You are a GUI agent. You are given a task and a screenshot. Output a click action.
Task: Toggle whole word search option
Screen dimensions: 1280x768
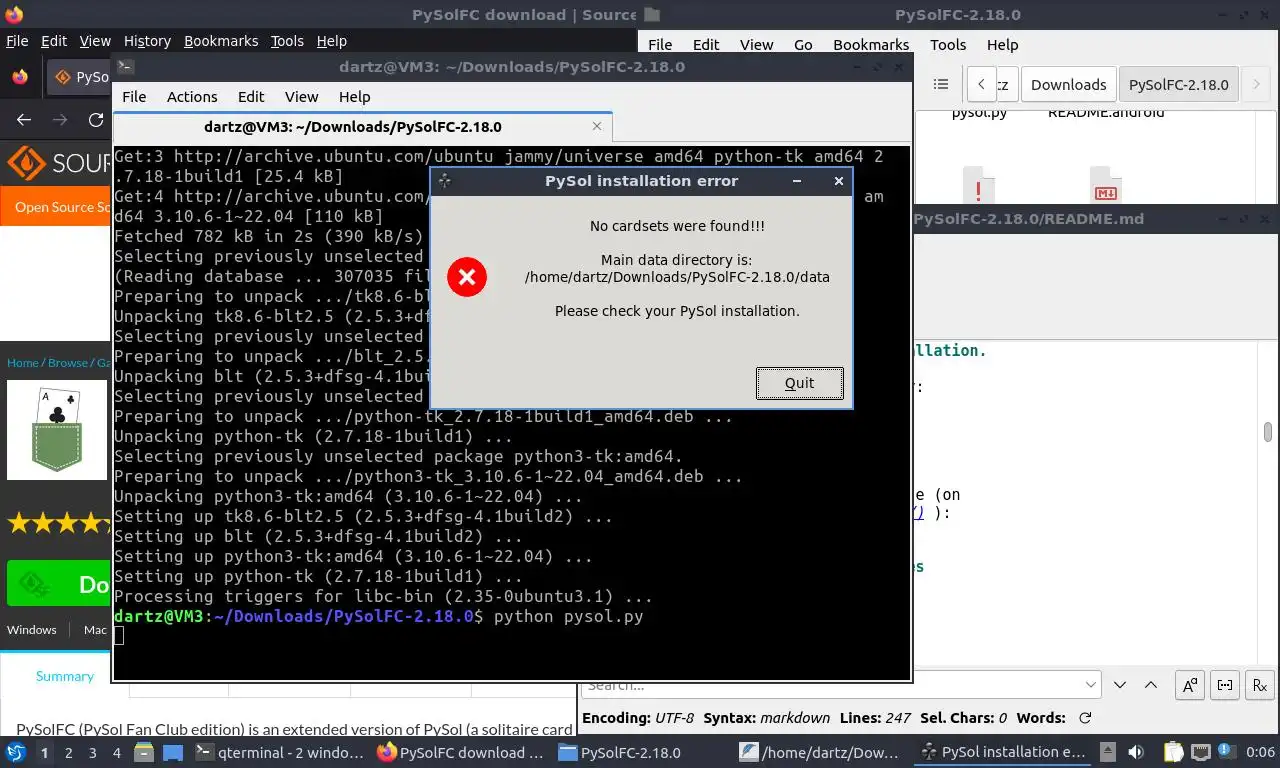coord(1225,685)
